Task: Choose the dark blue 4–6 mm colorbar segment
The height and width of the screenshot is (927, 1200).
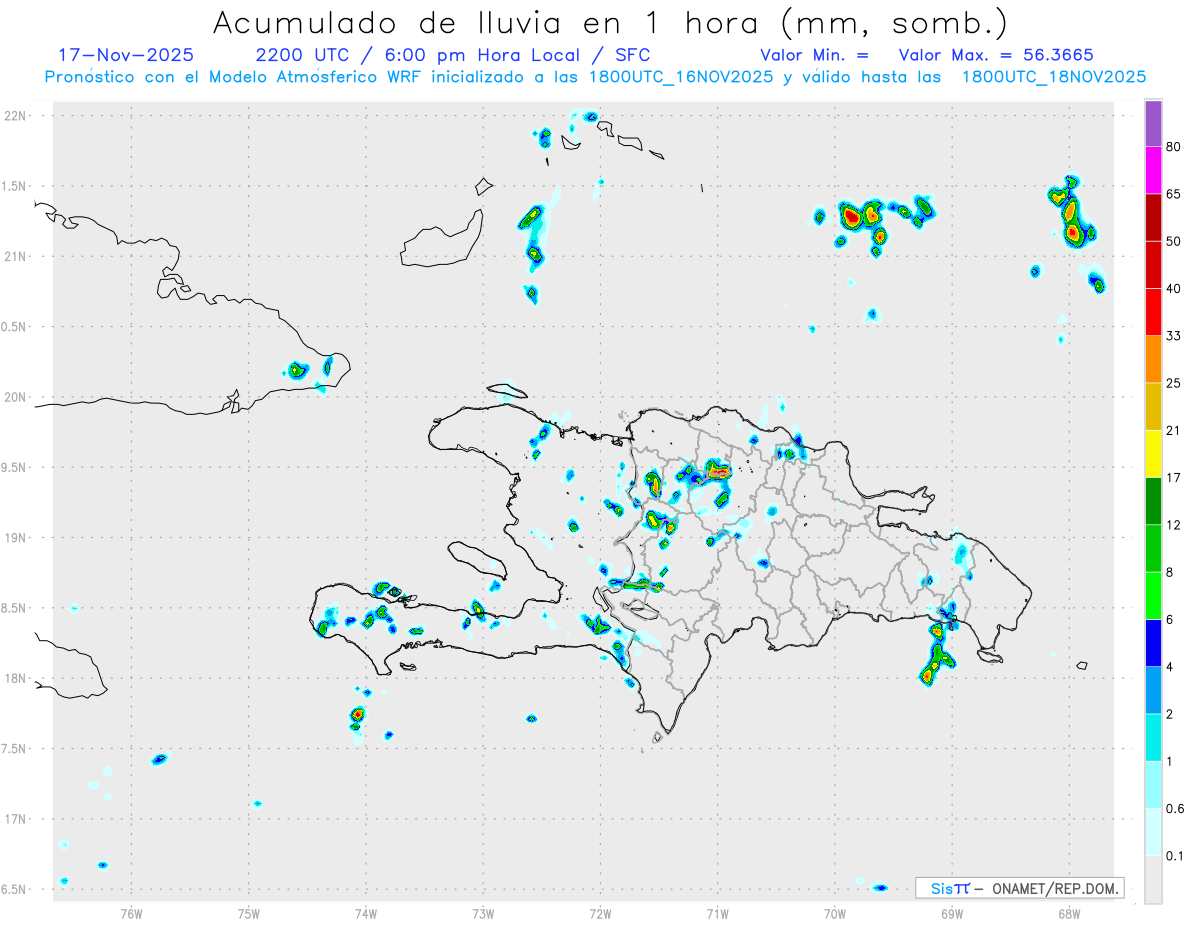Action: (x=1153, y=643)
